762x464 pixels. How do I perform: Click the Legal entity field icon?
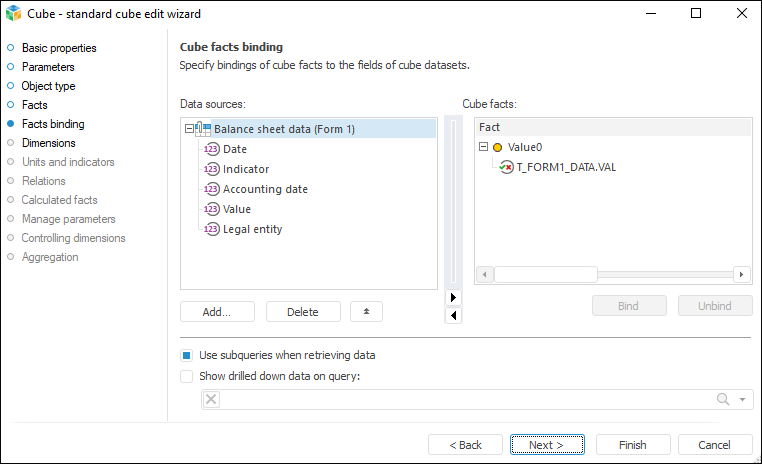coord(211,229)
